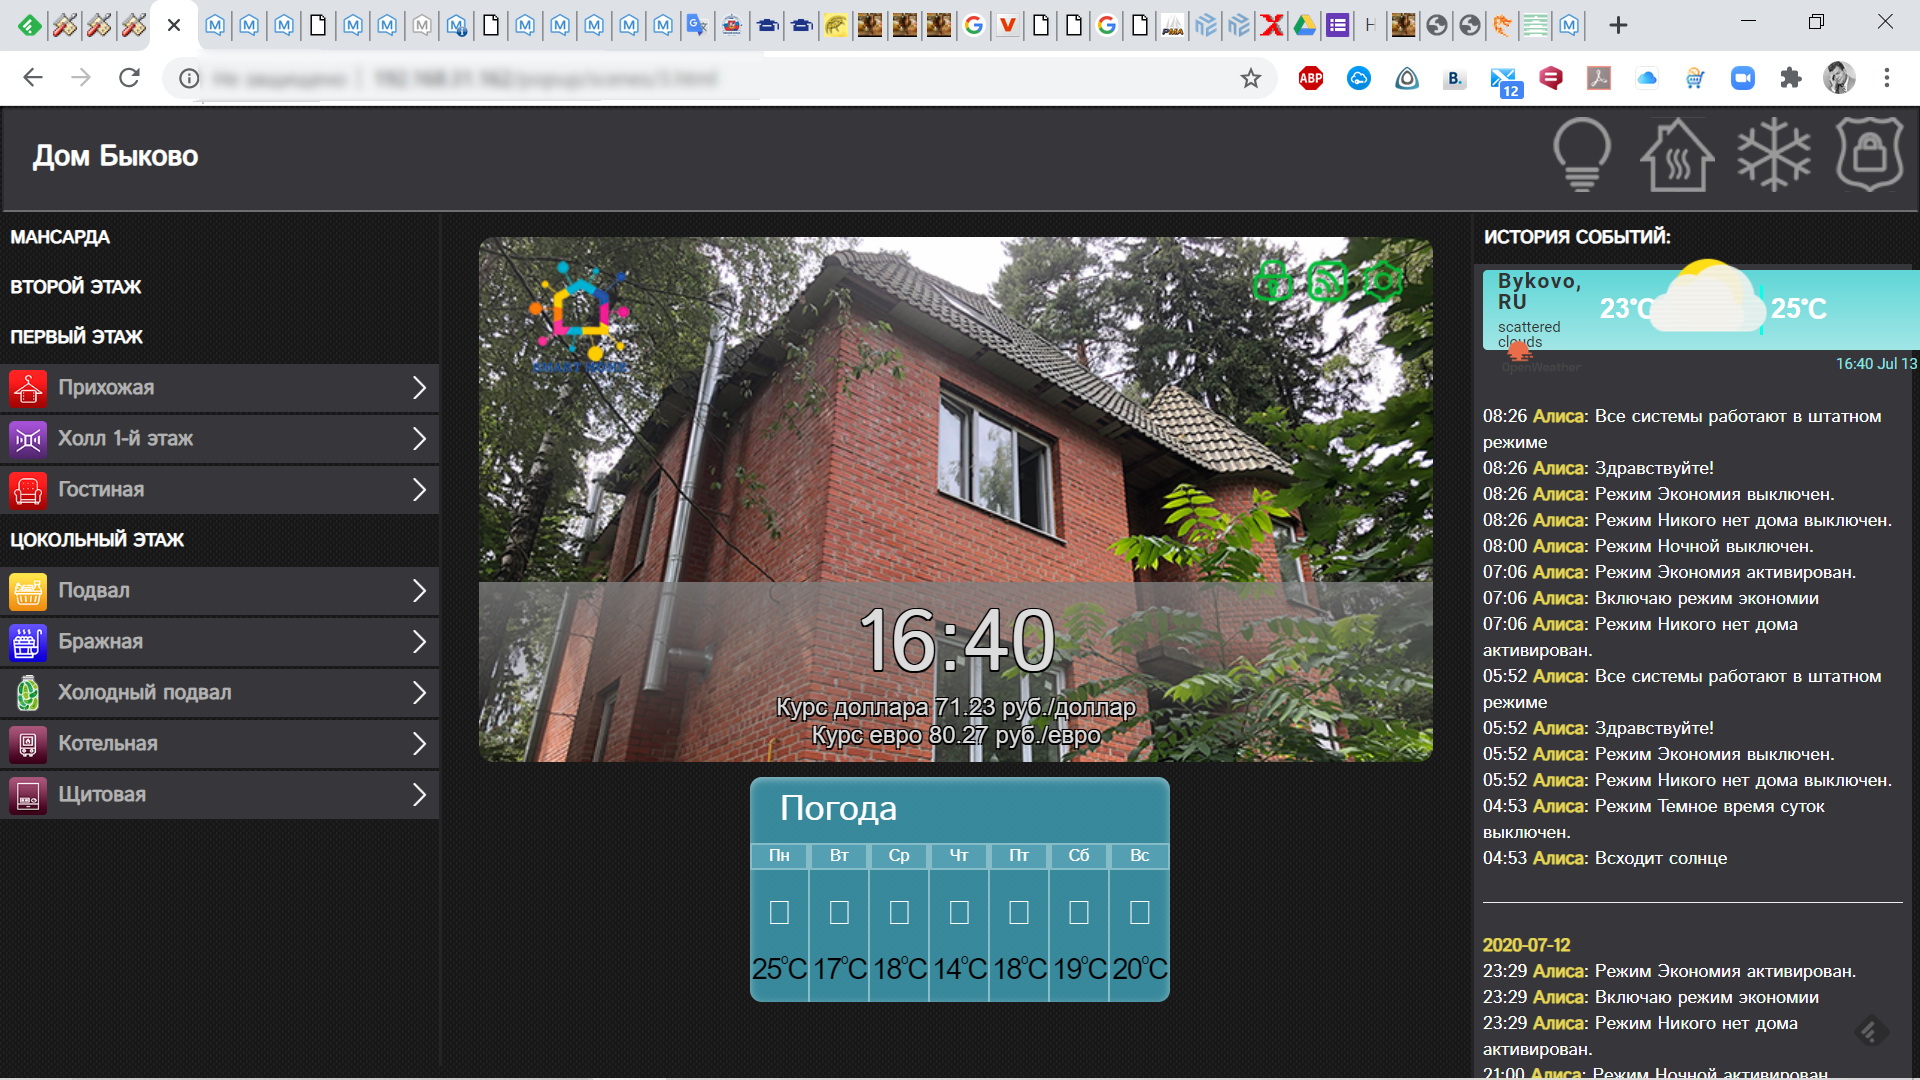1920x1080 pixels.
Task: Open the ВТОРОЙ ЭТАЖ floor section
Action: (x=76, y=287)
